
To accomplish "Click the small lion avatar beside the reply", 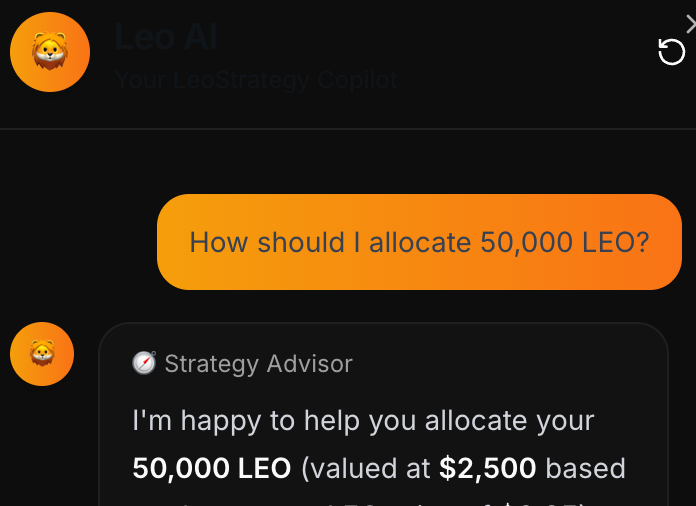I will click(42, 354).
